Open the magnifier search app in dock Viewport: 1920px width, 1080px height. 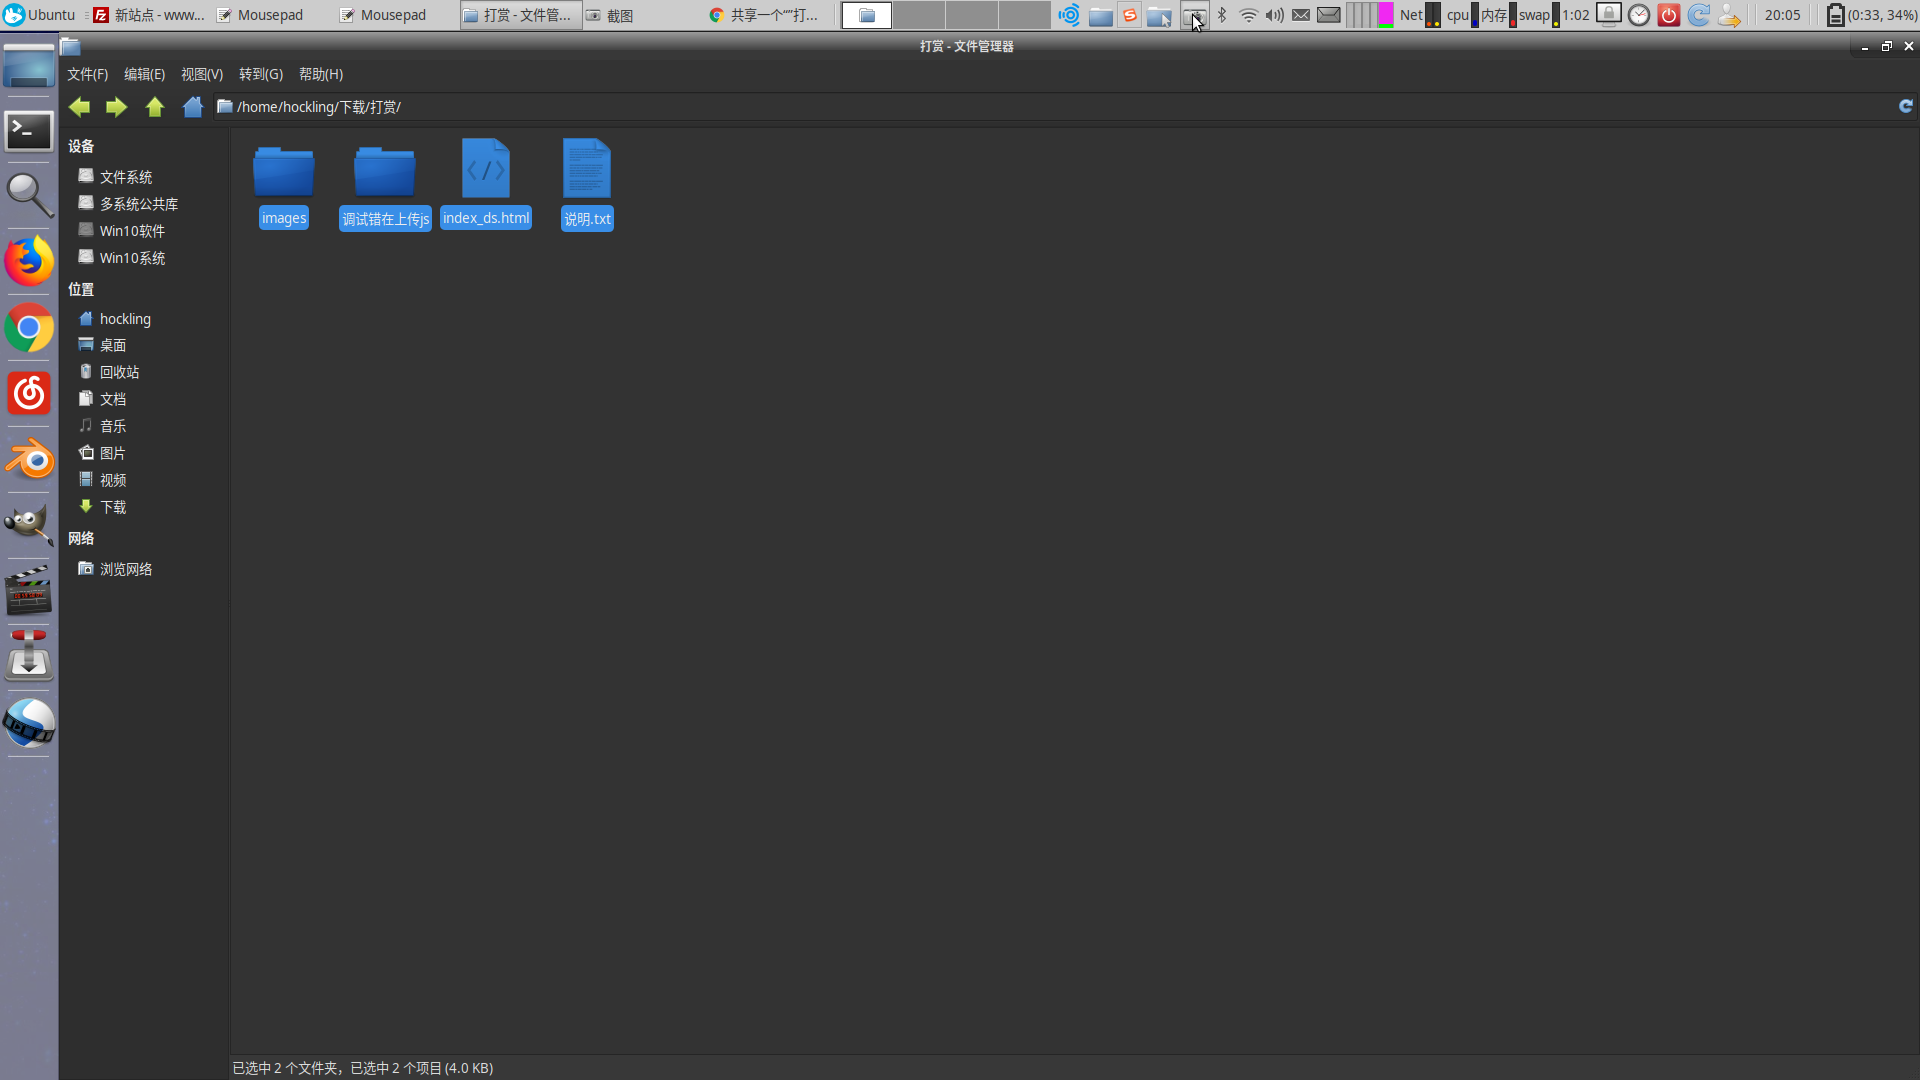click(29, 195)
